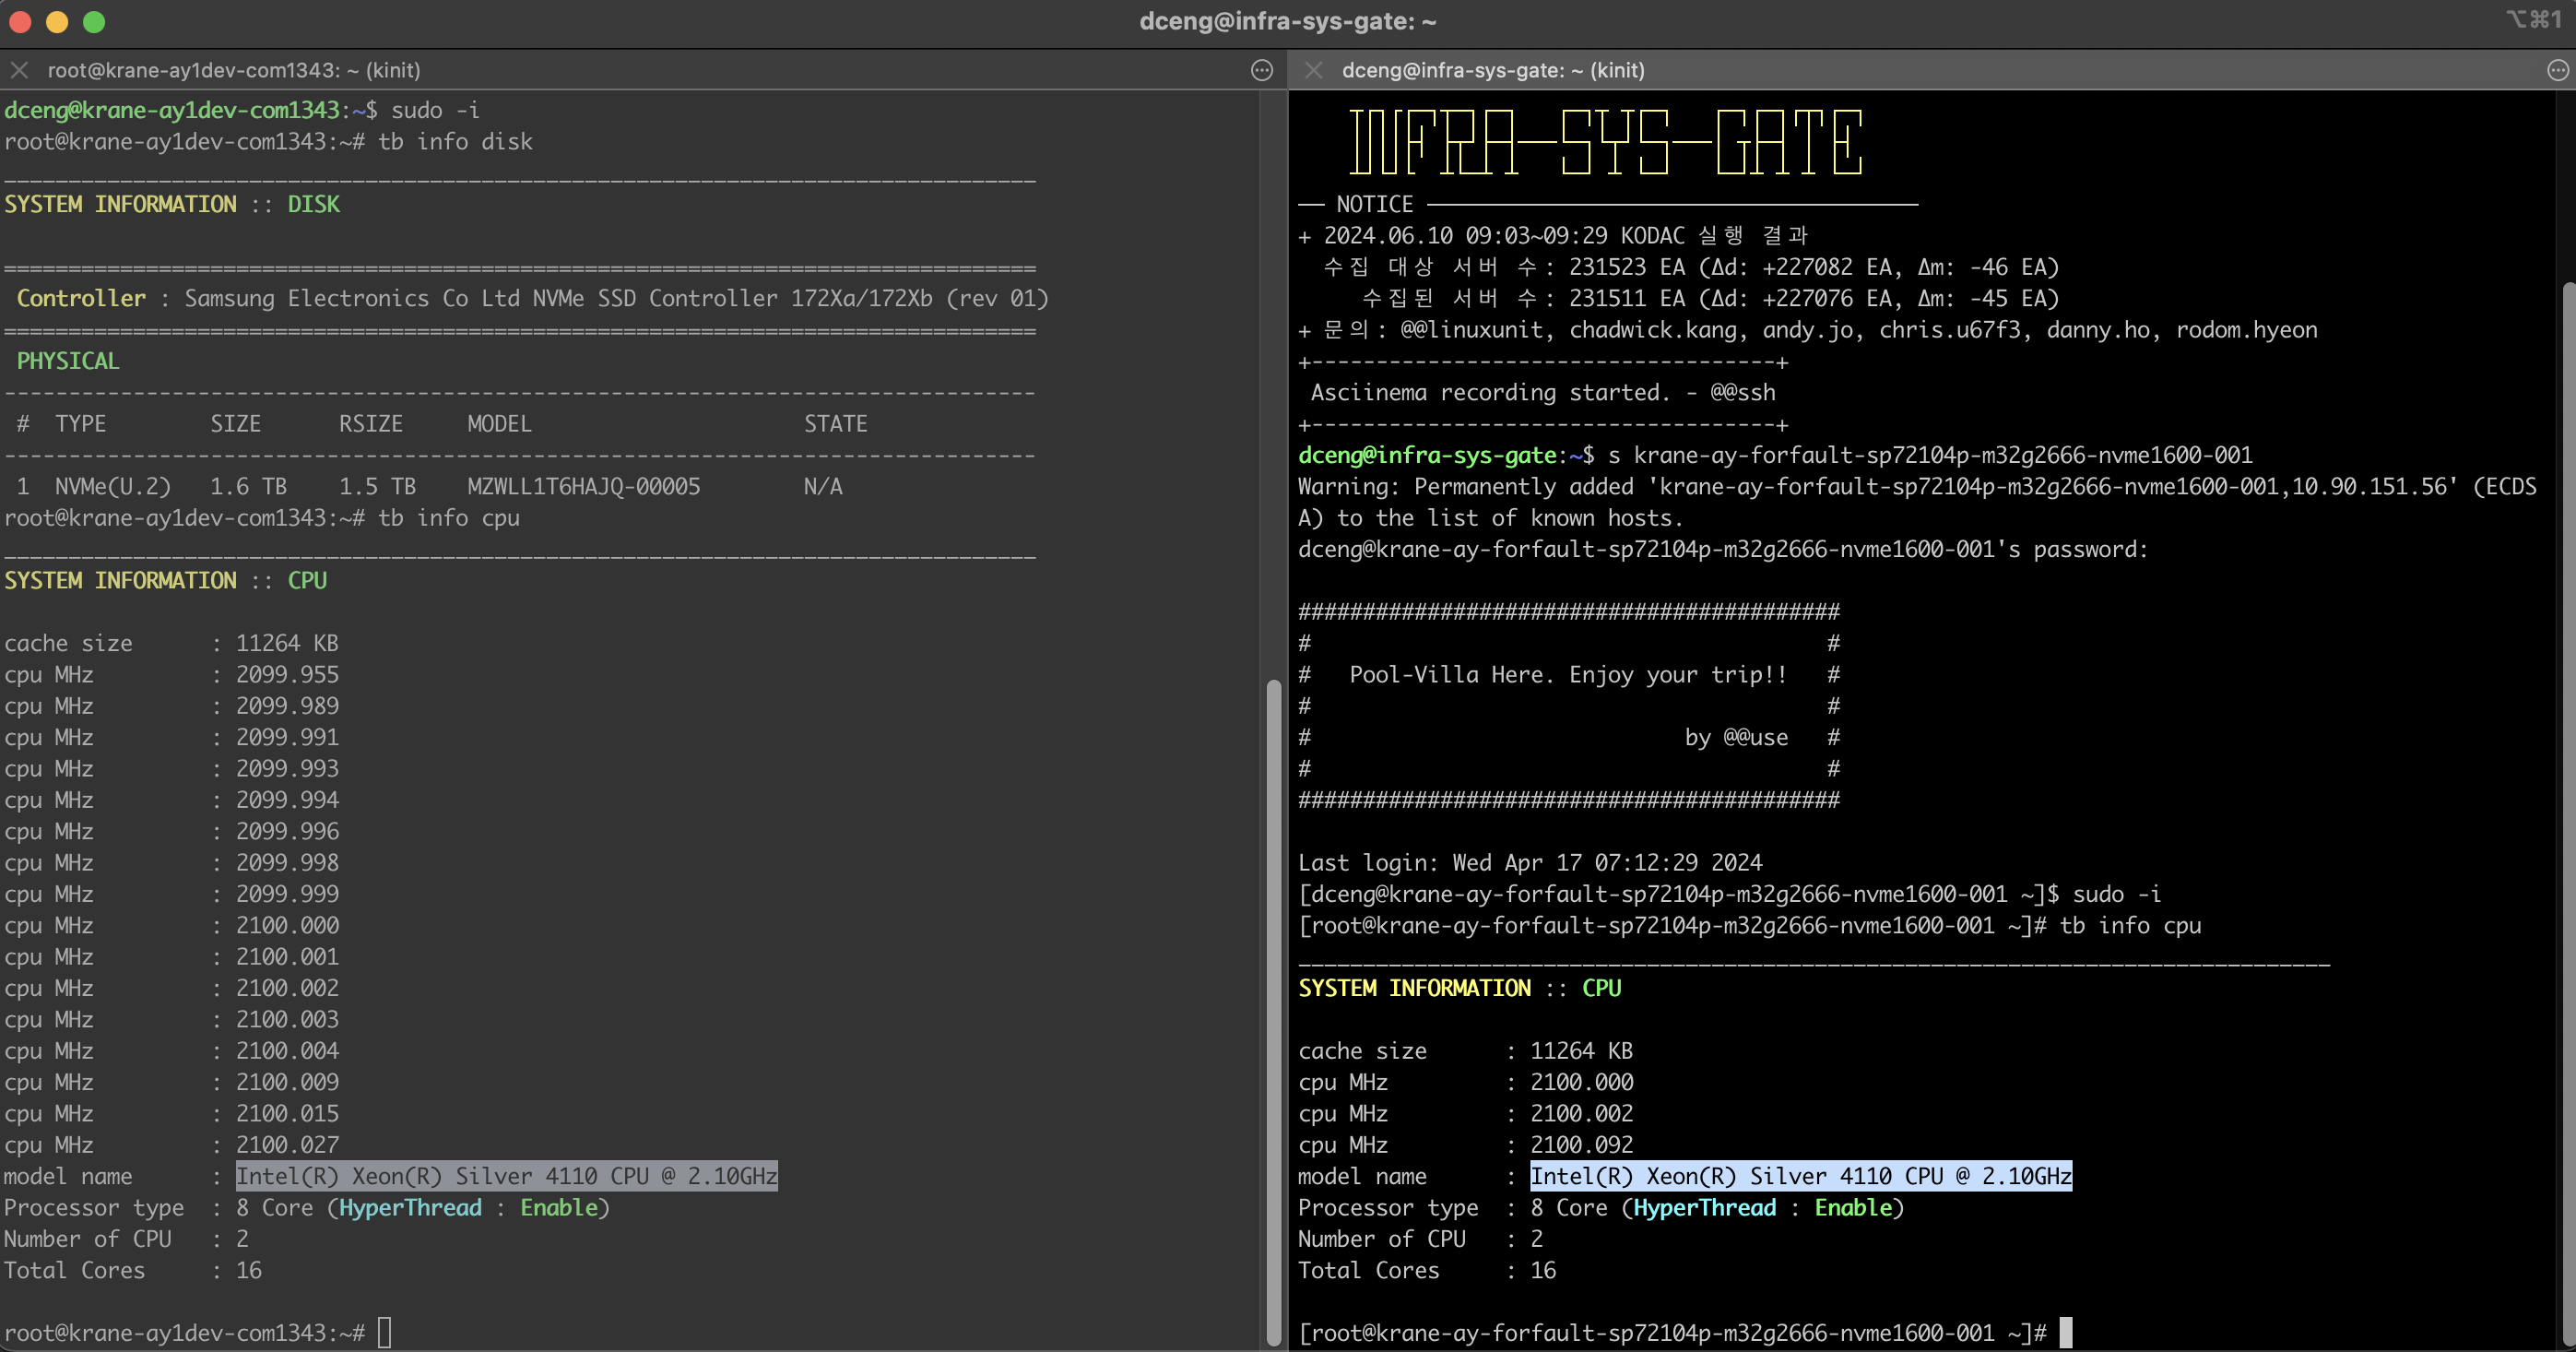Click the cpu MHz value '2099.999'

click(x=287, y=894)
